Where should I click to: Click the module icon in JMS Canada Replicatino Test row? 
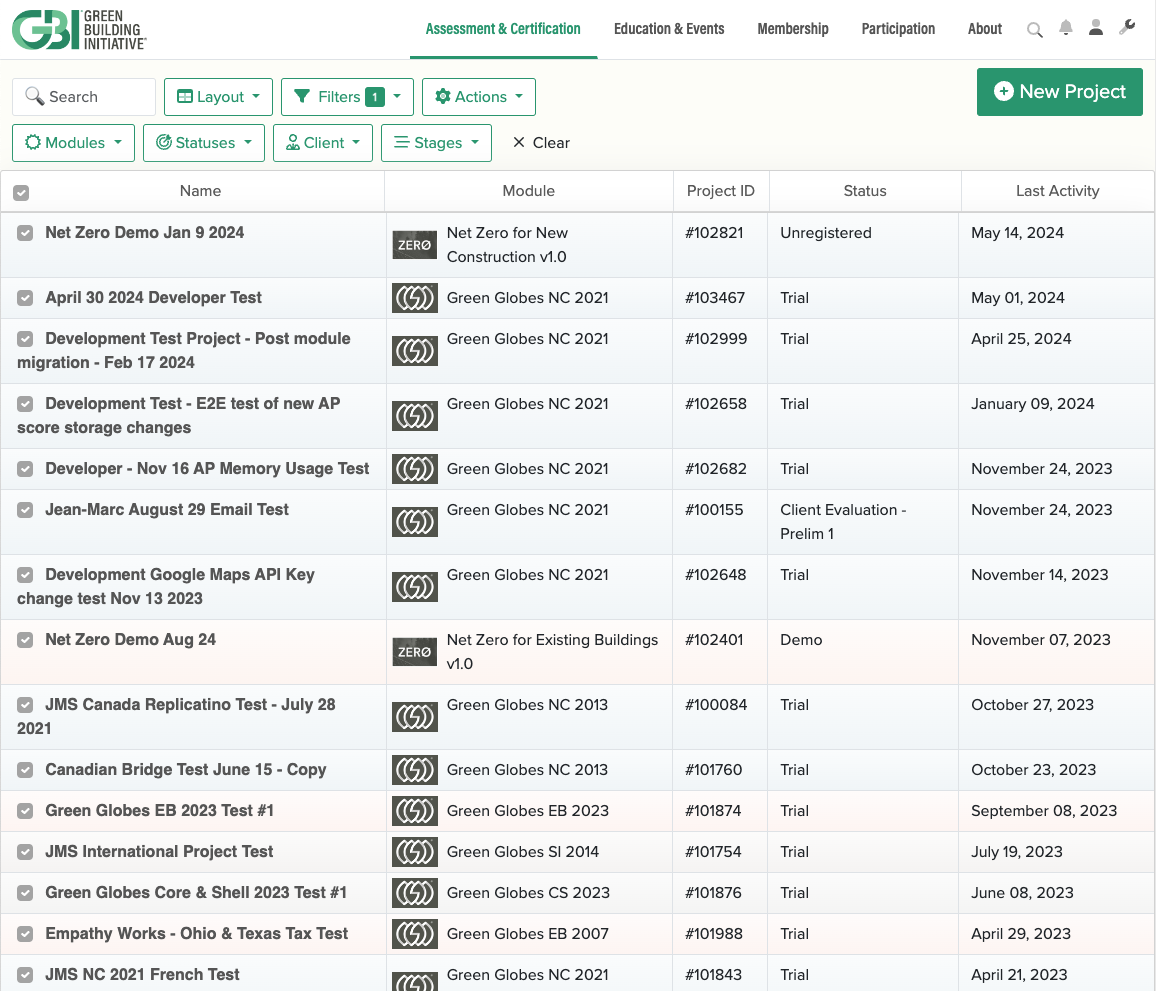(x=414, y=717)
